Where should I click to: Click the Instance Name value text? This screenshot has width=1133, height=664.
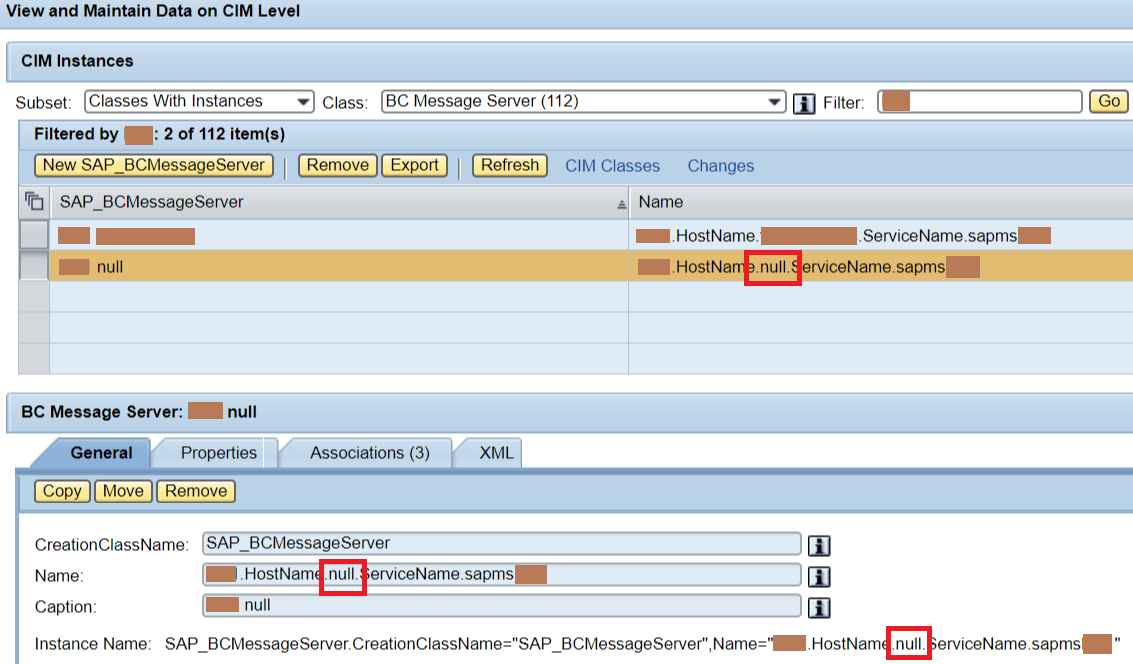tap(642, 644)
